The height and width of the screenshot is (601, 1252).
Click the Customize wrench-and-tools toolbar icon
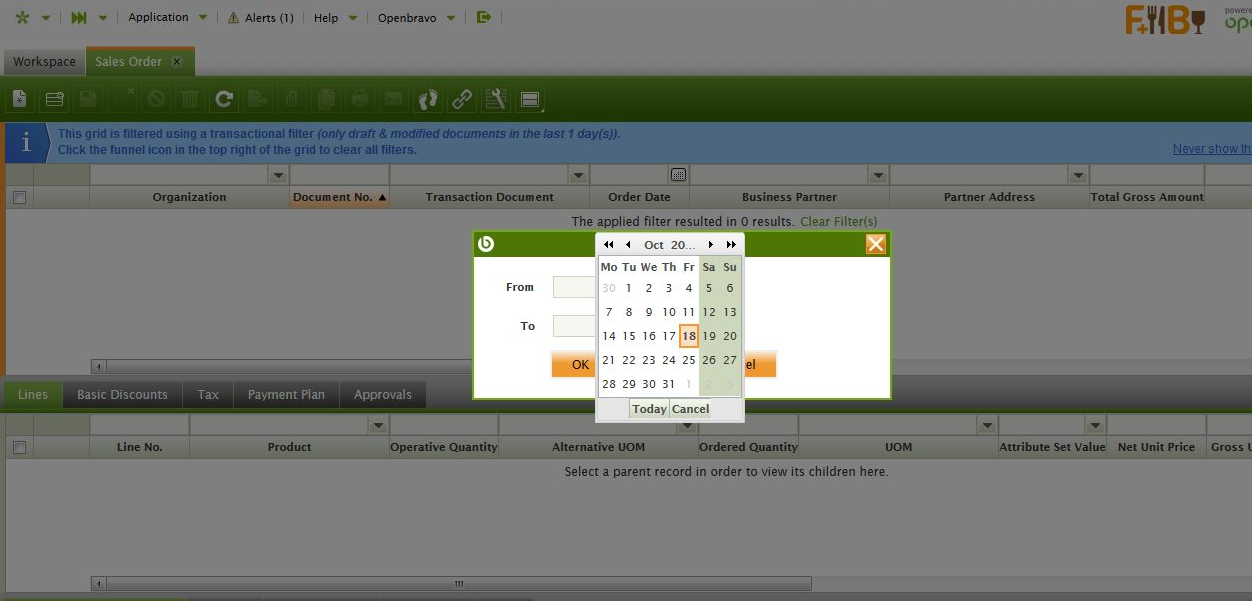pos(496,99)
